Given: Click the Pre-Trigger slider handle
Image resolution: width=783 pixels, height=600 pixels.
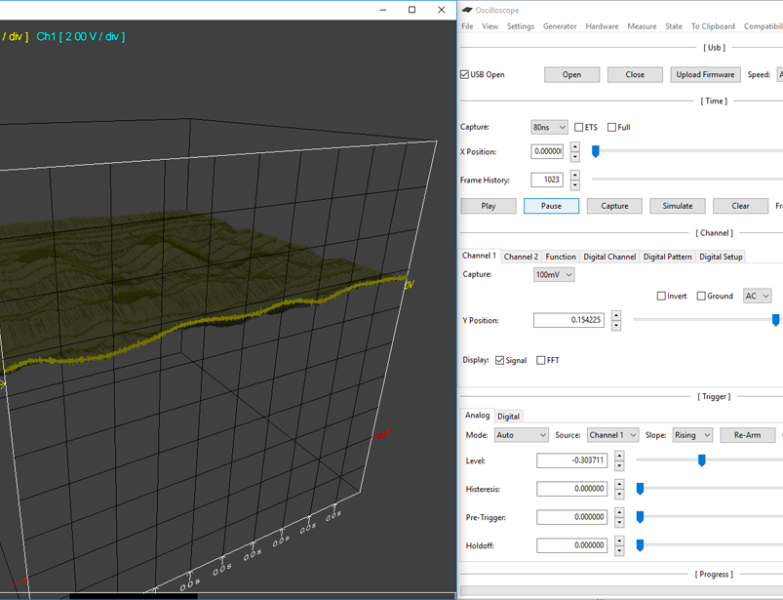Looking at the screenshot, I should coord(640,517).
